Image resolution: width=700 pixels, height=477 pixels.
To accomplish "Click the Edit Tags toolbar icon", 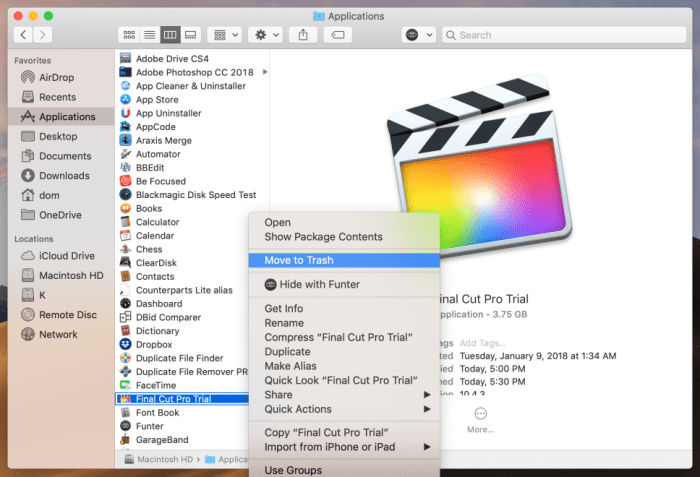I will (338, 34).
